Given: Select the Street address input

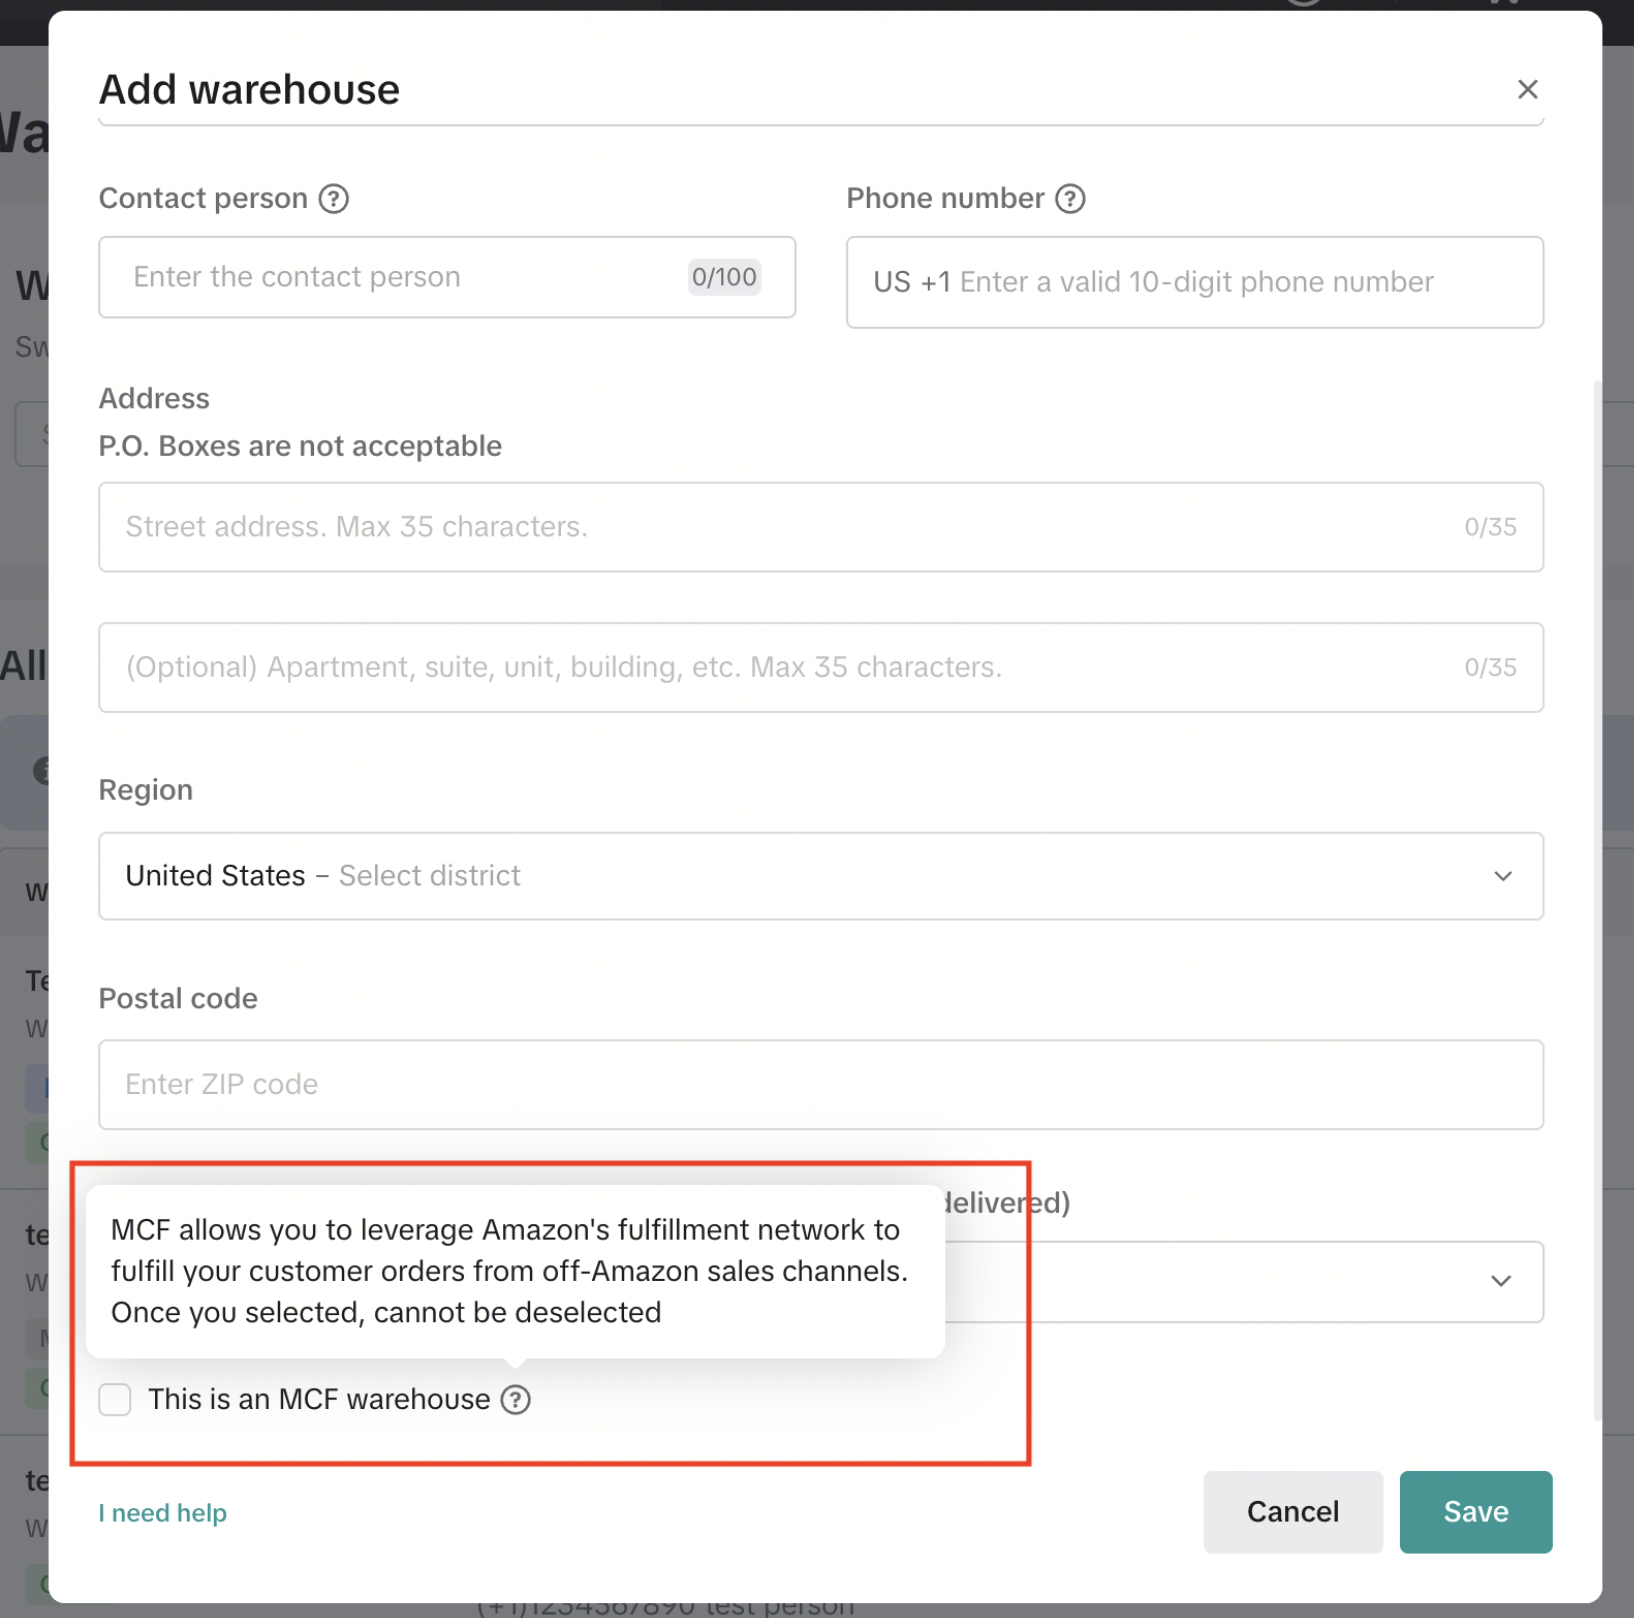Looking at the screenshot, I should [x=780, y=527].
